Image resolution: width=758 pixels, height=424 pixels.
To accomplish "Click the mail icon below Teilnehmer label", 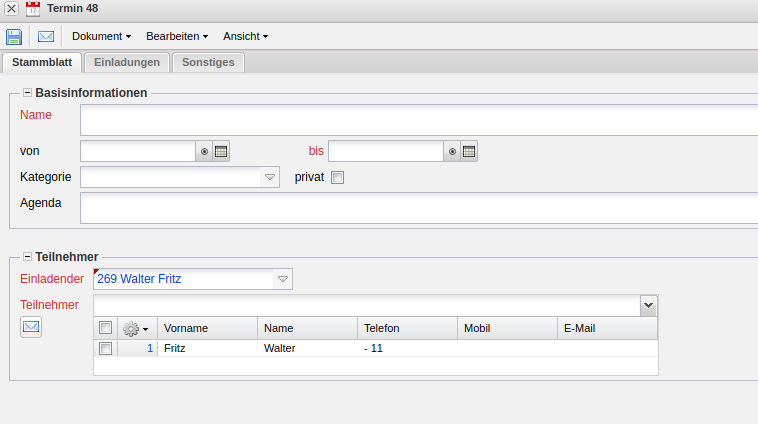I will (31, 326).
